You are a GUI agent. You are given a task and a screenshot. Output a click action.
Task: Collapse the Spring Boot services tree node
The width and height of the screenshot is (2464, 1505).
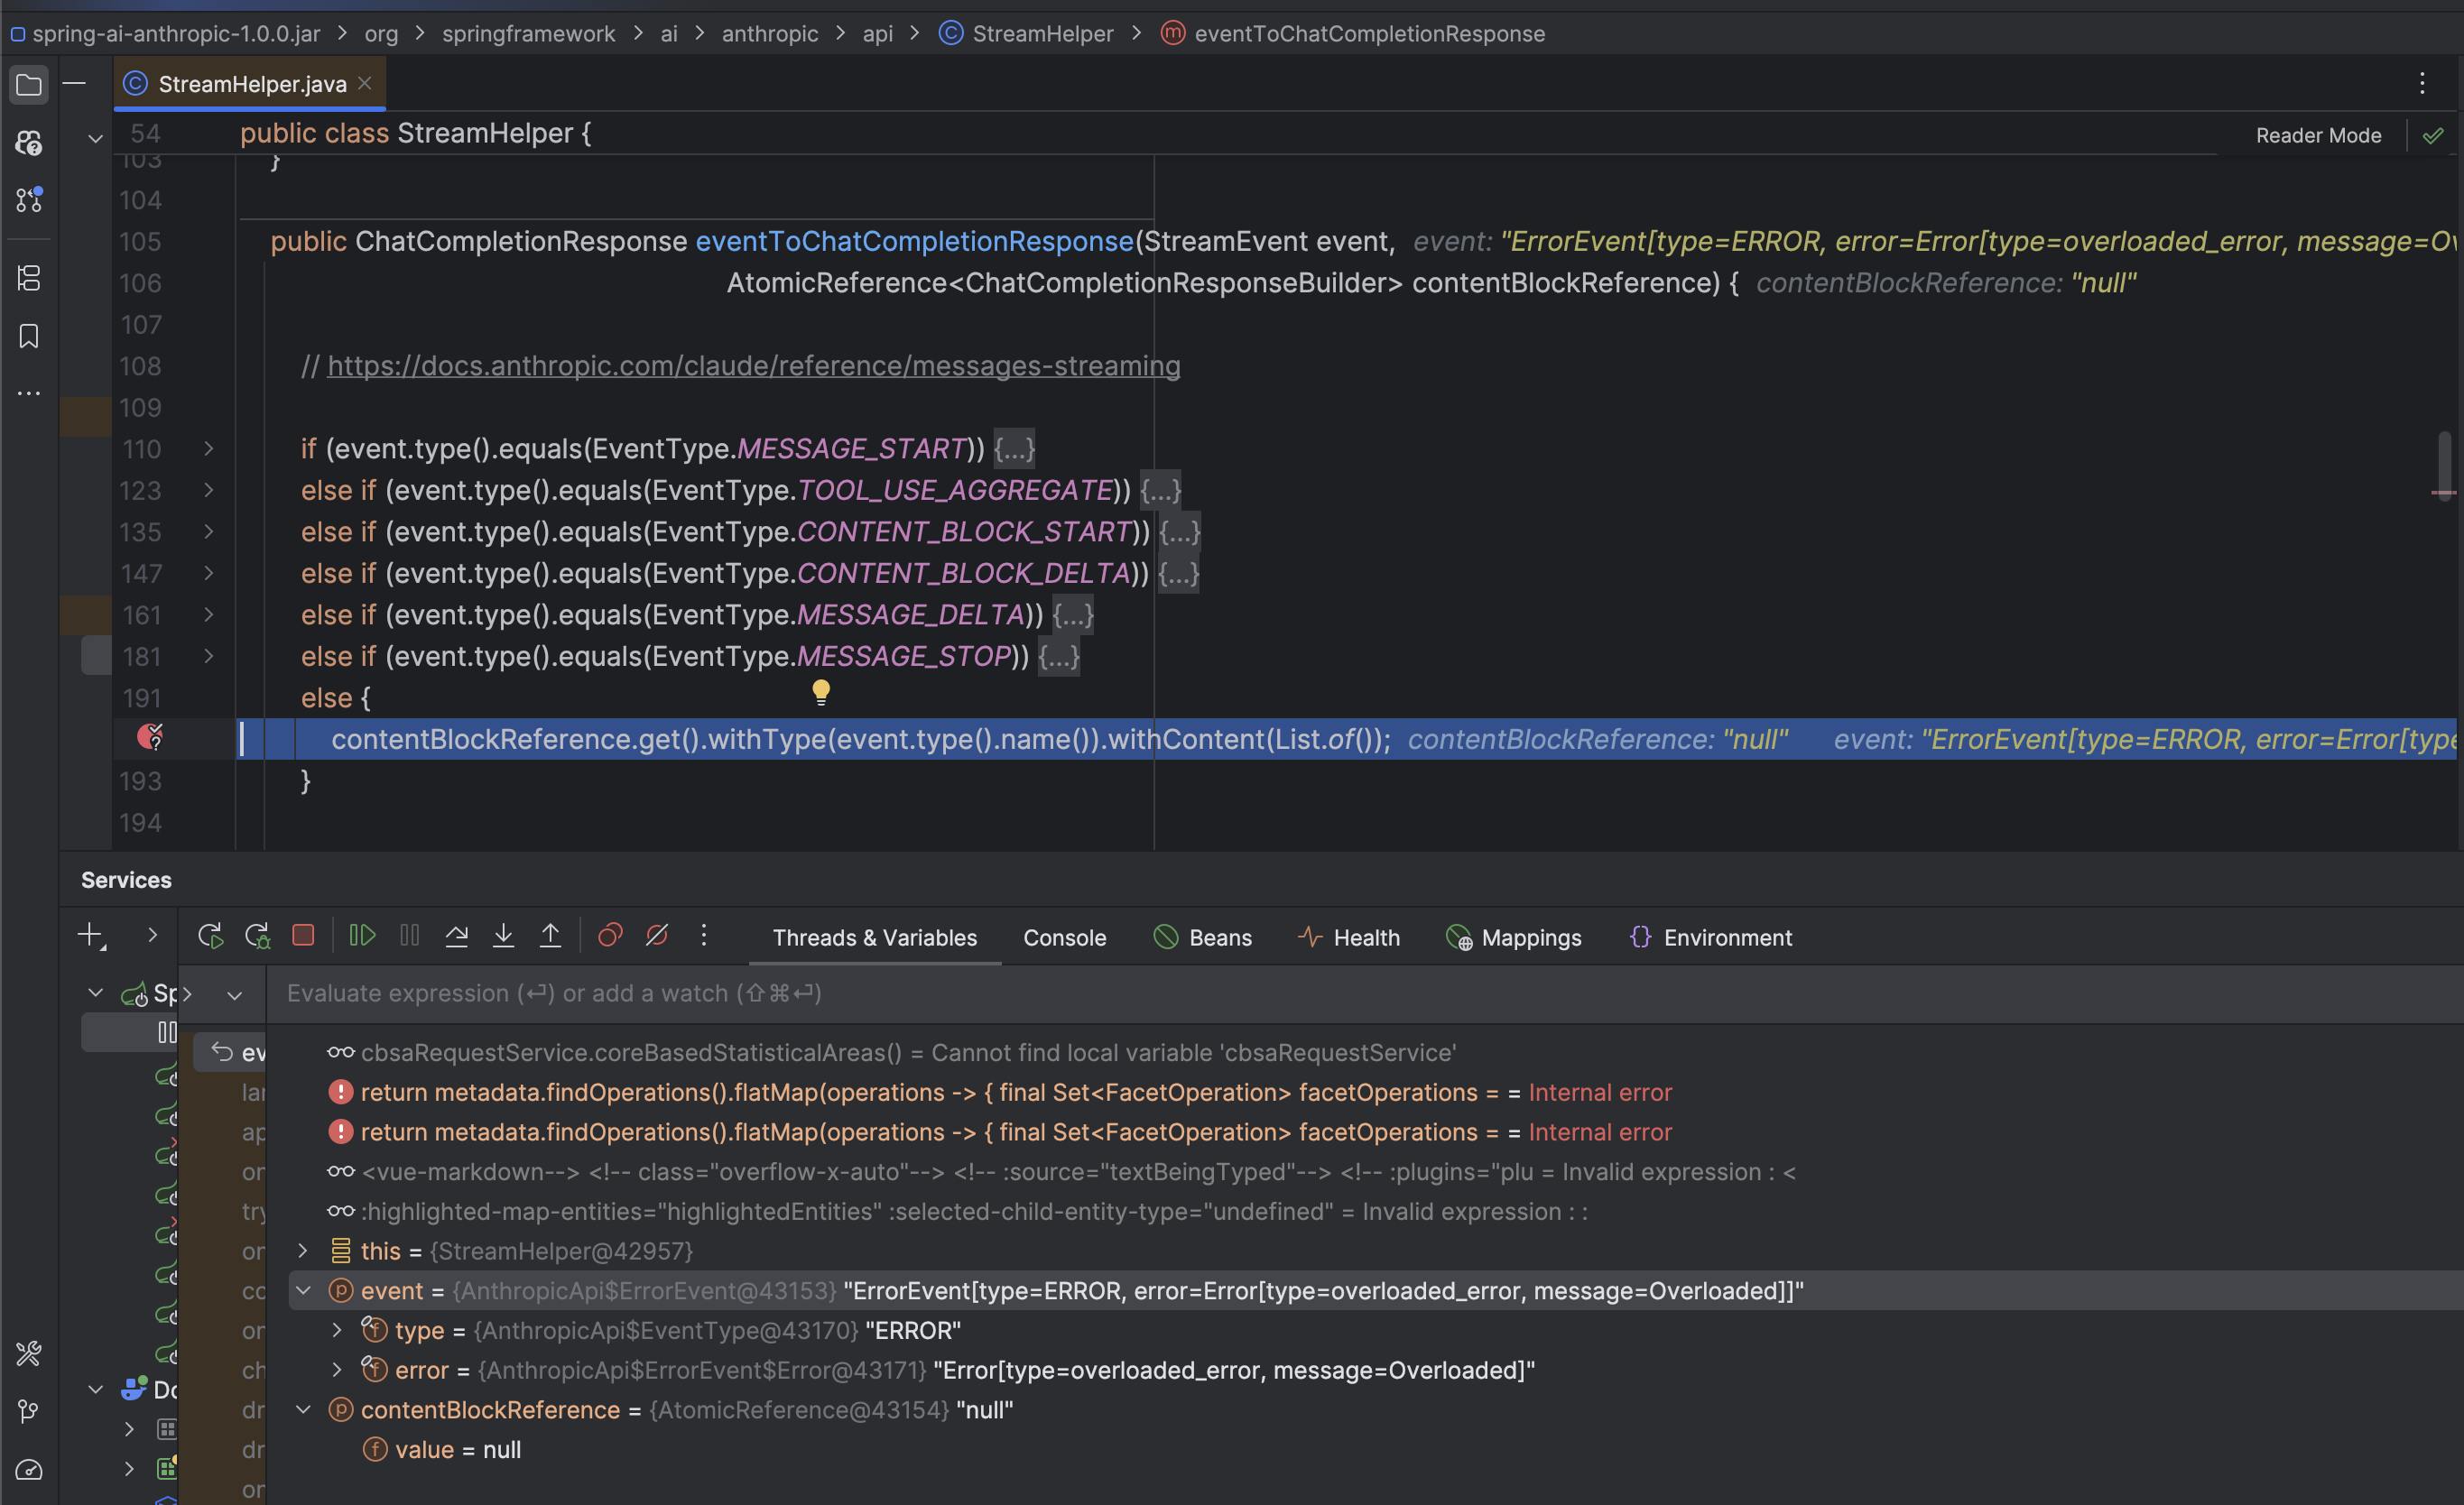(95, 993)
